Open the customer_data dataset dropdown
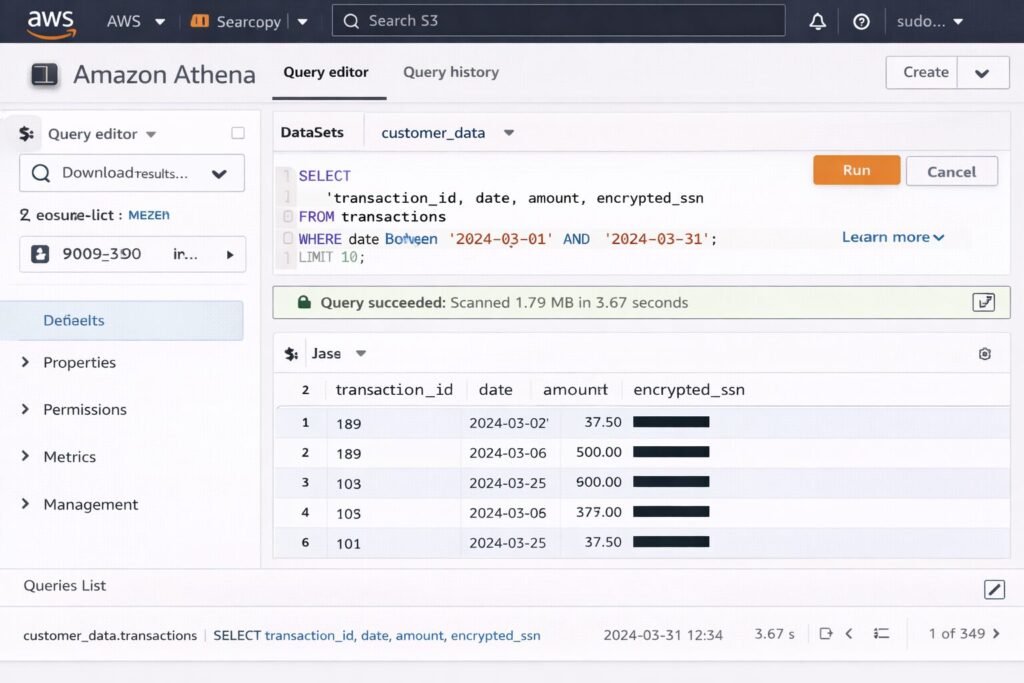The width and height of the screenshot is (1024, 683). click(x=508, y=133)
